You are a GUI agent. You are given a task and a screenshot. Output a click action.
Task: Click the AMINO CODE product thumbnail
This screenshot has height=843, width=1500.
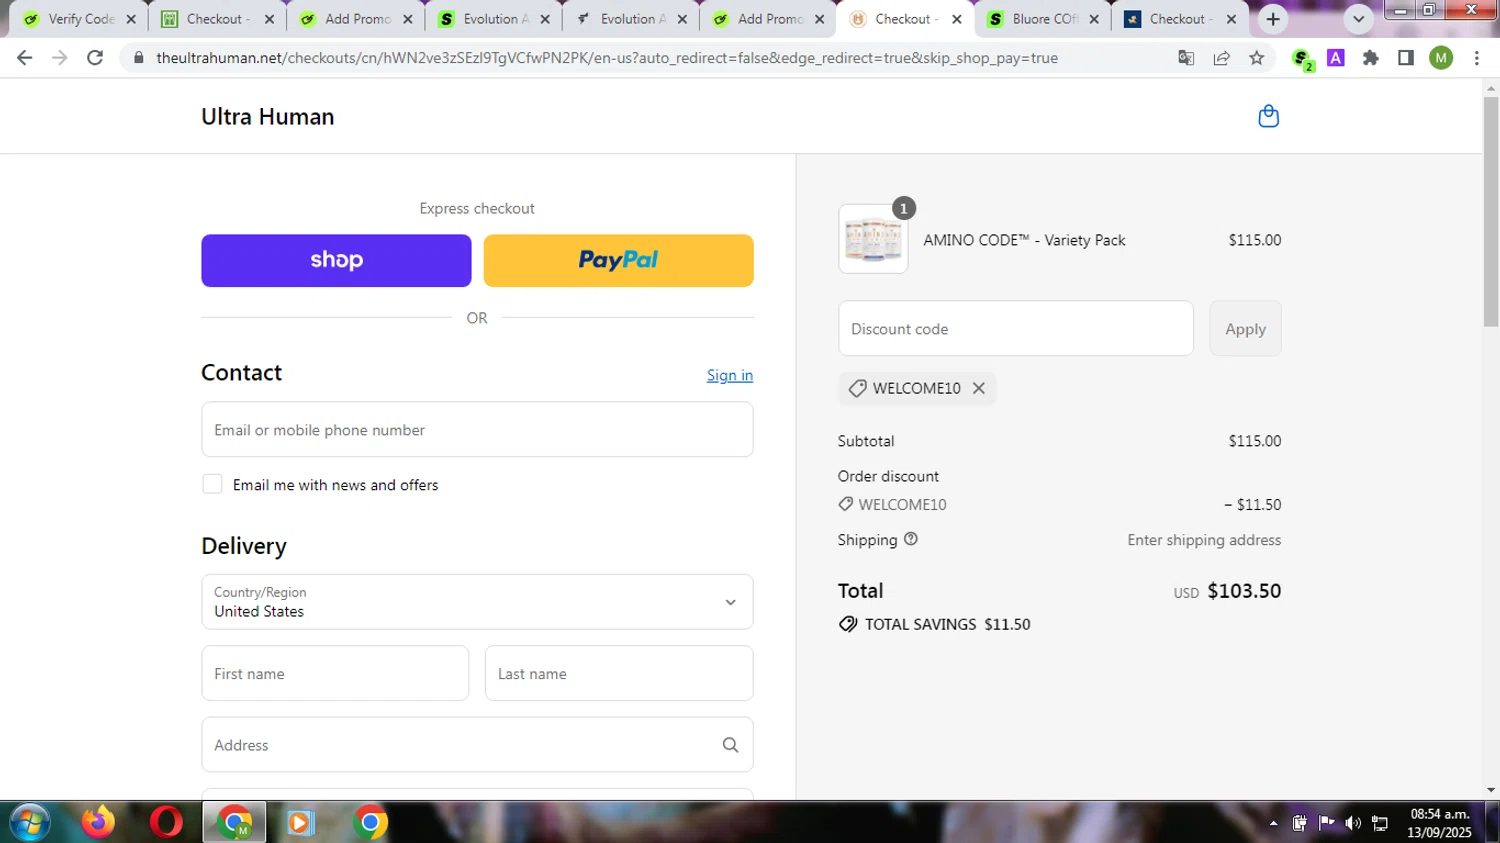click(873, 239)
